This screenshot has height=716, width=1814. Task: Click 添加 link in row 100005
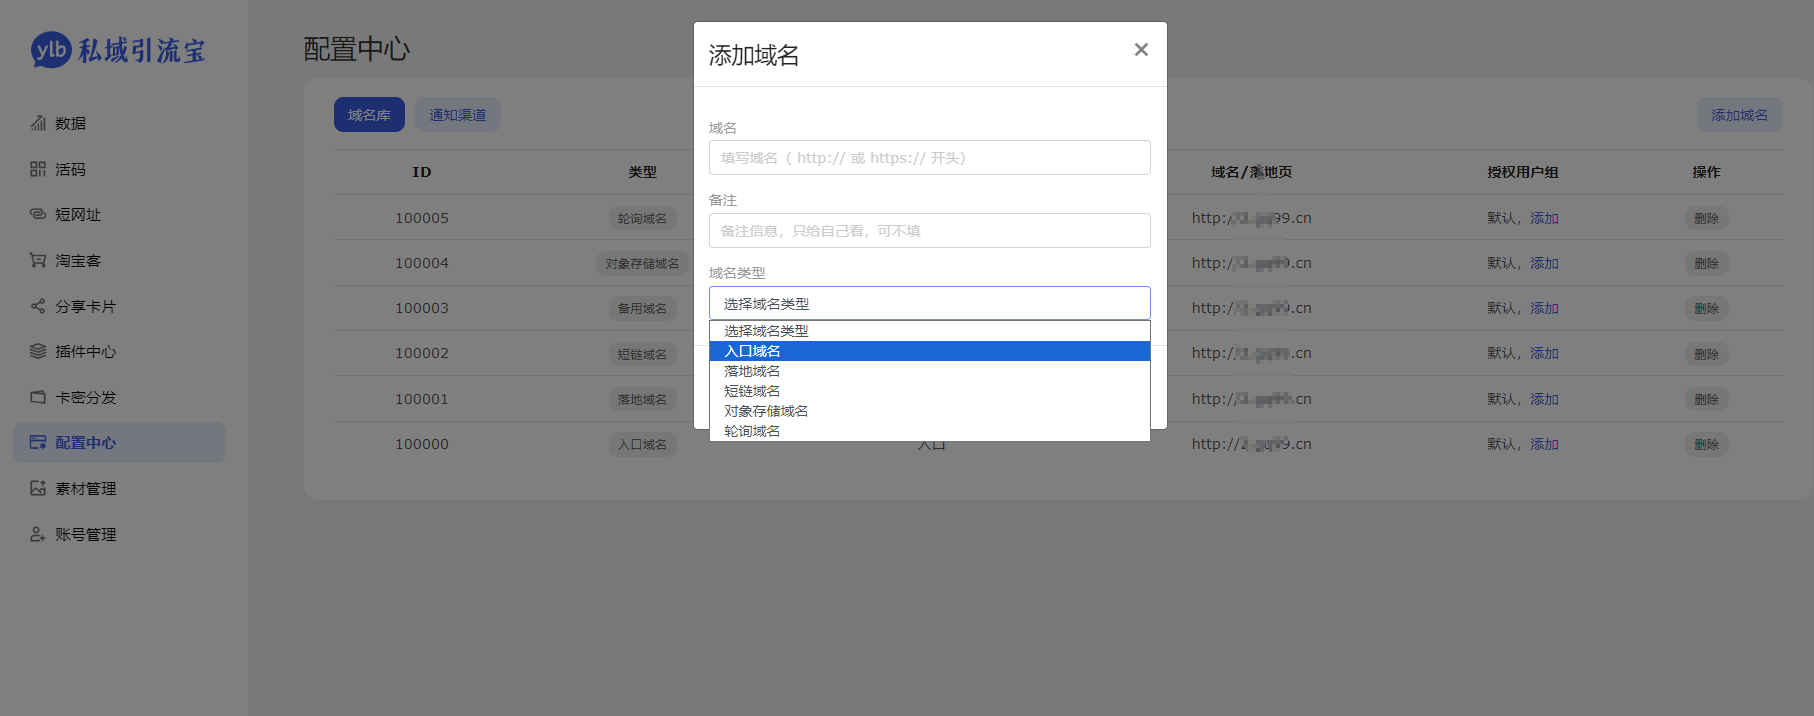1544,218
